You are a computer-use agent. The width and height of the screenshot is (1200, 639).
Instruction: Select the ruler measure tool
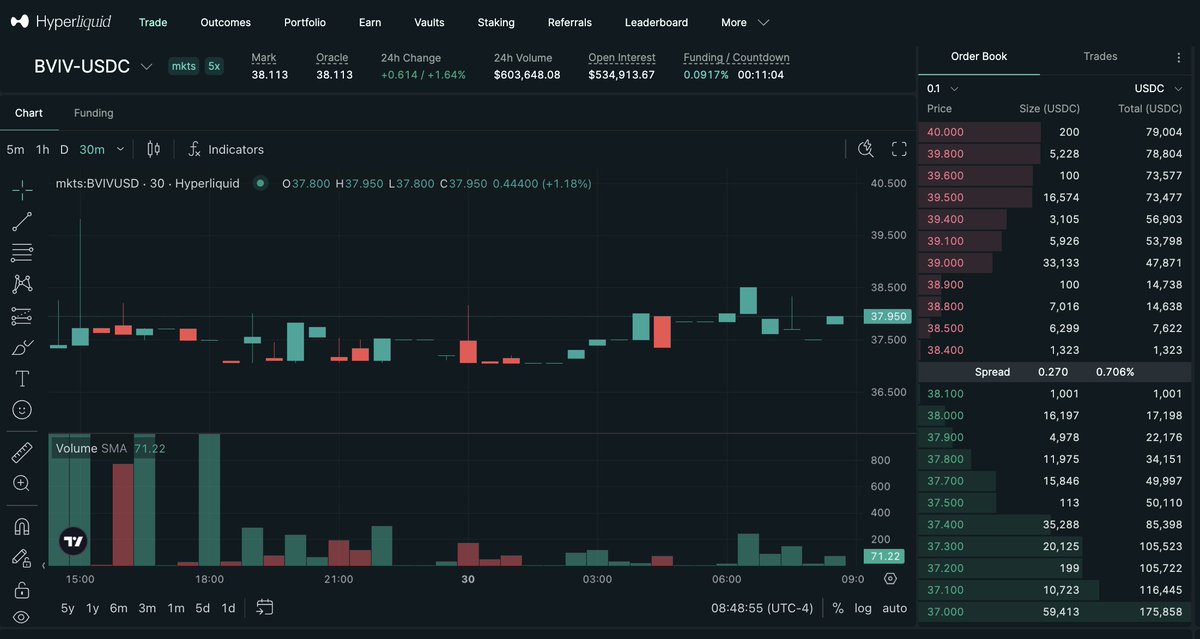pos(22,453)
